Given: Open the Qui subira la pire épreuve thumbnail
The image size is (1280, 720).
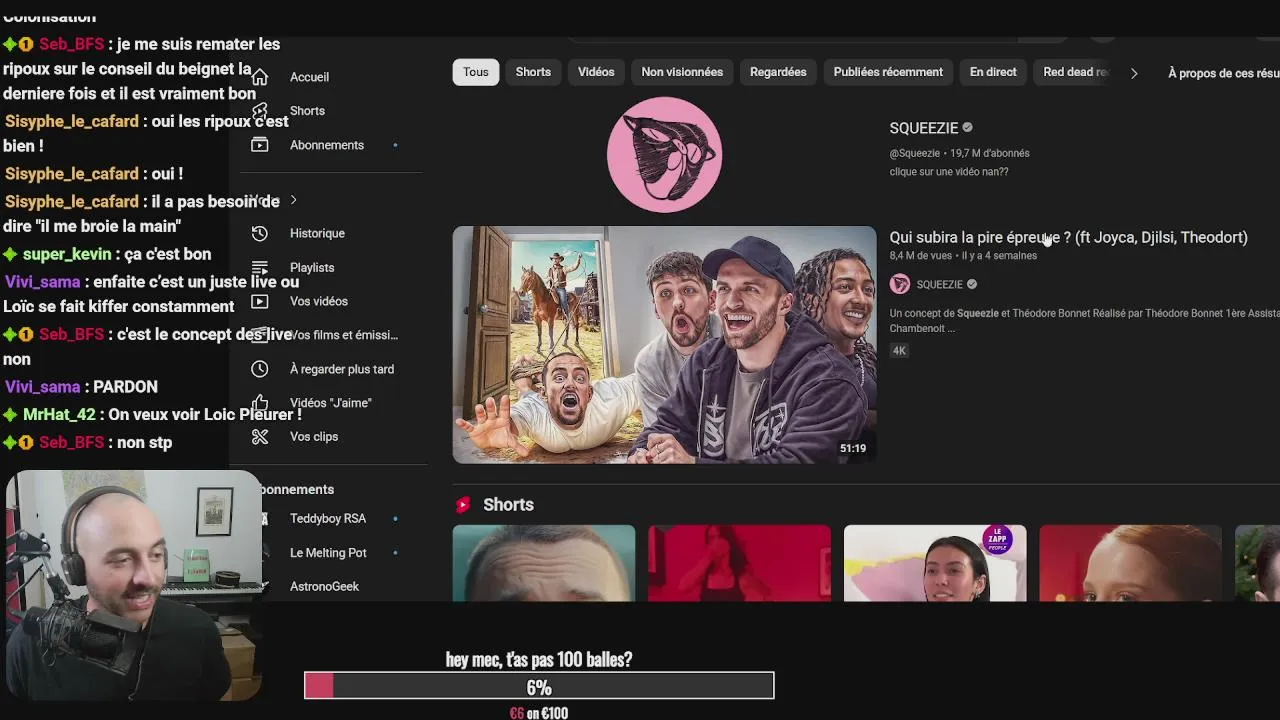Looking at the screenshot, I should pyautogui.click(x=664, y=345).
